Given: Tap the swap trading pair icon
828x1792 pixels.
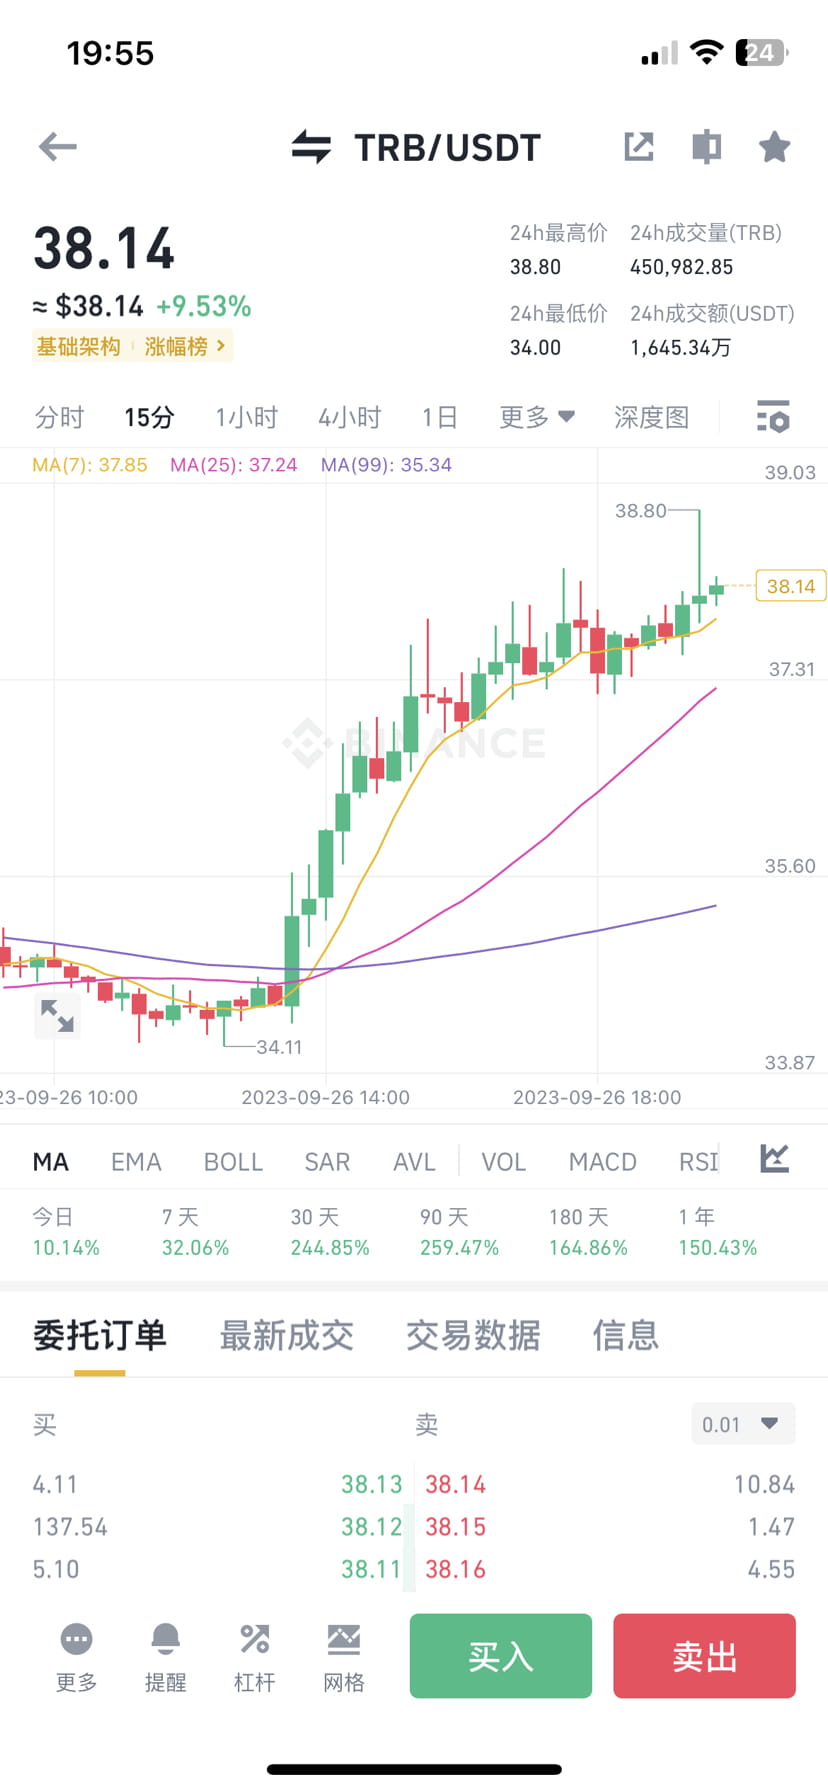Looking at the screenshot, I should [311, 147].
